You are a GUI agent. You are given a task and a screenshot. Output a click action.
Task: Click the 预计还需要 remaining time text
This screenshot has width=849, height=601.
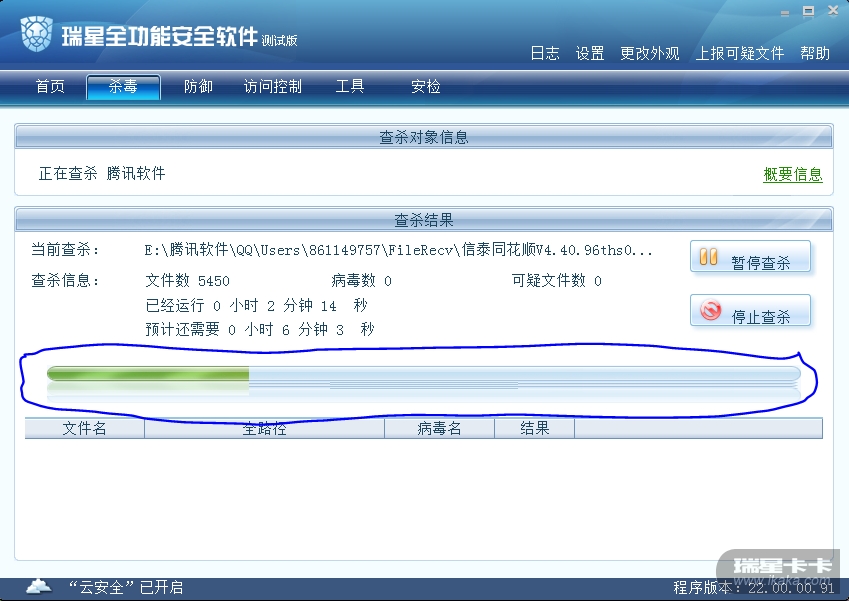260,329
